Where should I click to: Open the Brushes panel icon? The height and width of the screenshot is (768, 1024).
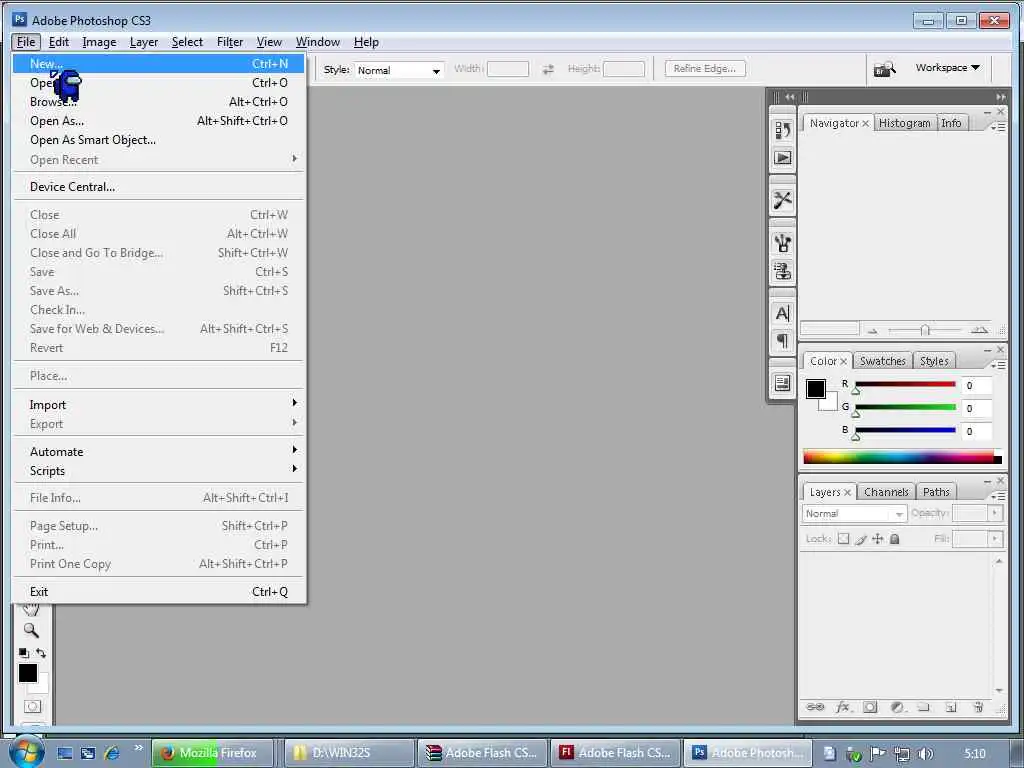pyautogui.click(x=782, y=243)
